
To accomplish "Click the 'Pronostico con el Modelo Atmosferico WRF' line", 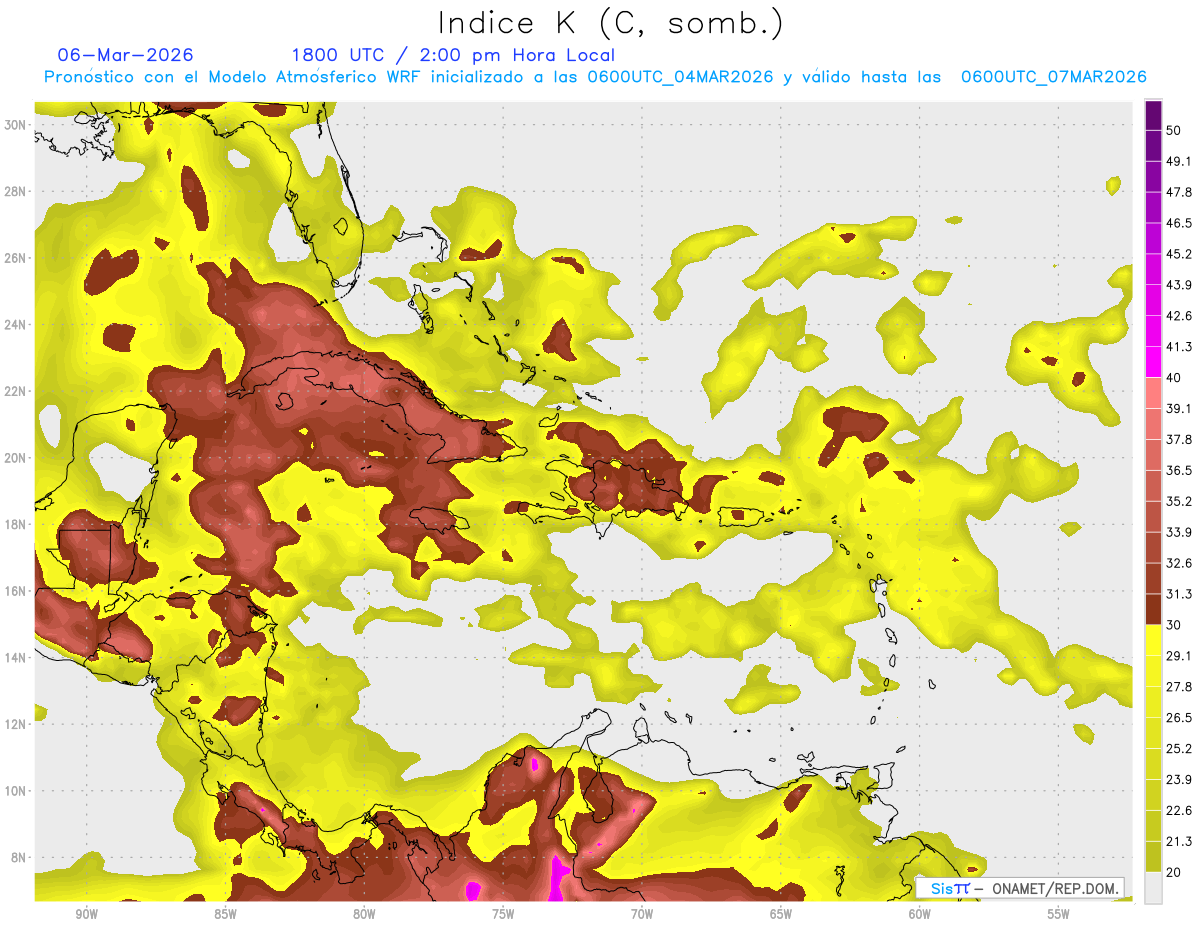I will point(595,77).
